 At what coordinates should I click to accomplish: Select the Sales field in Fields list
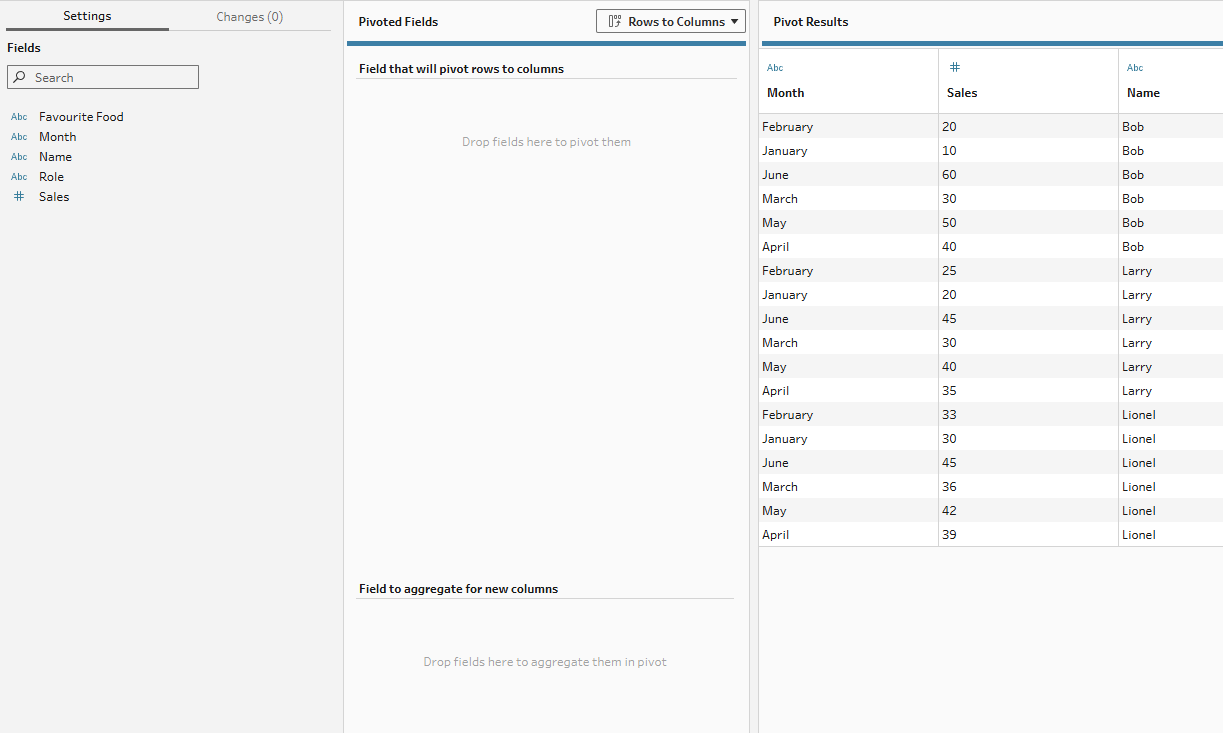coord(54,197)
